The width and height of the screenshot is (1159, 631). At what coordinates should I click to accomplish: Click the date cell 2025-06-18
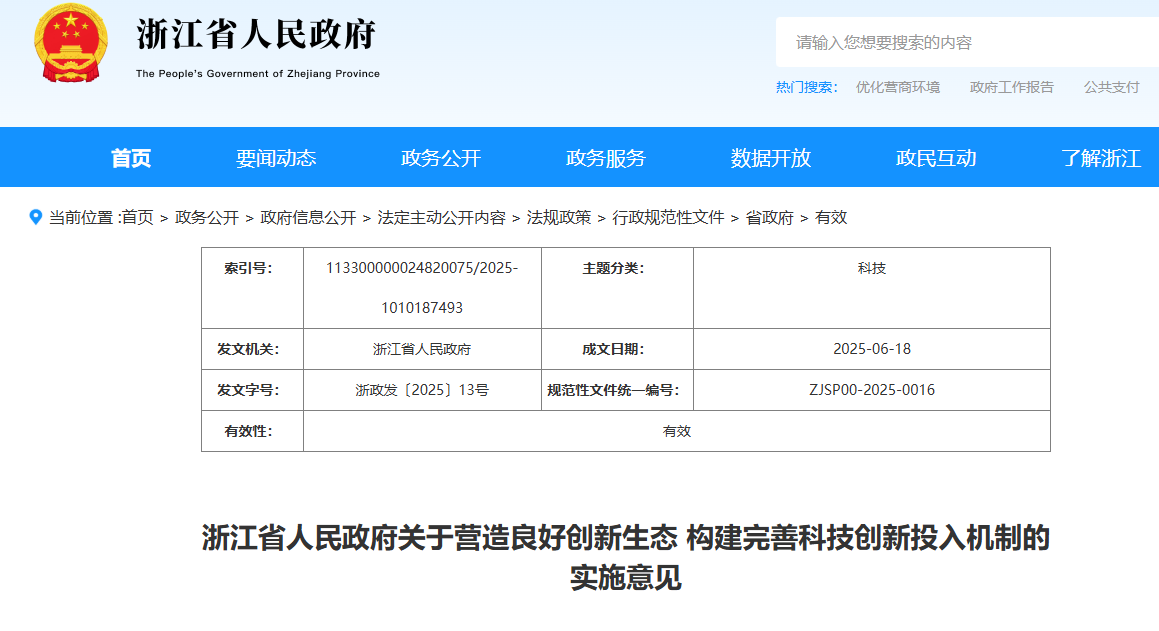[x=871, y=349]
